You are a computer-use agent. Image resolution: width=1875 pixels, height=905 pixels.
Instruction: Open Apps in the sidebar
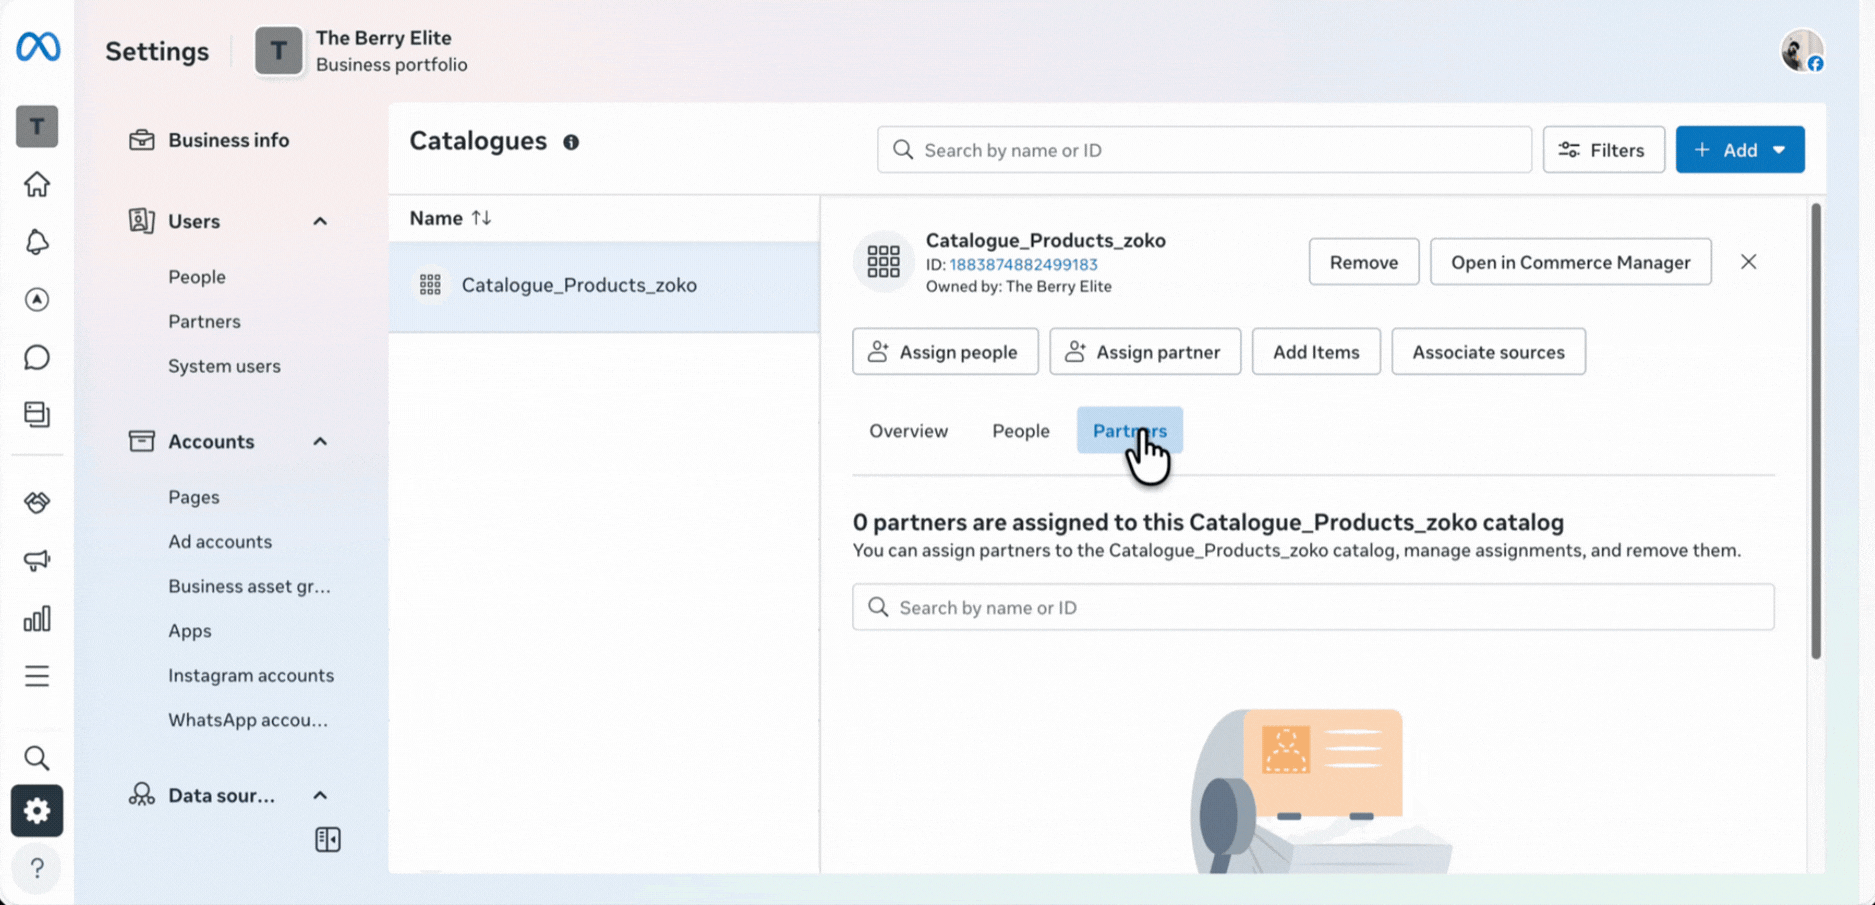190,631
